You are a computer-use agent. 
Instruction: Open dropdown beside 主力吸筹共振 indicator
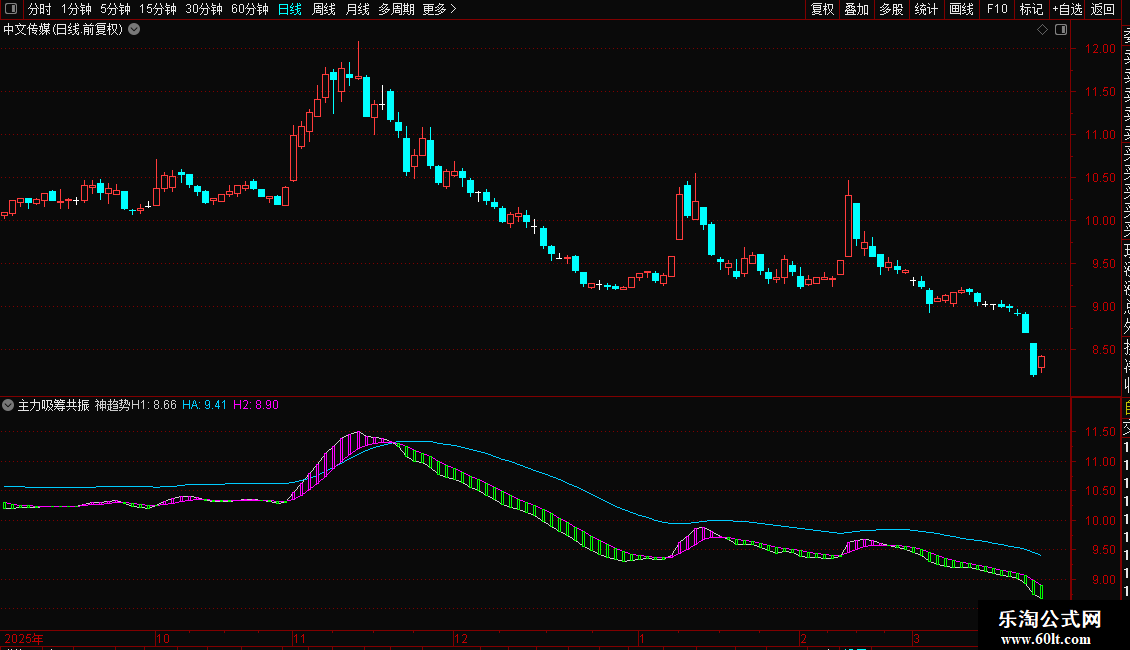point(8,405)
